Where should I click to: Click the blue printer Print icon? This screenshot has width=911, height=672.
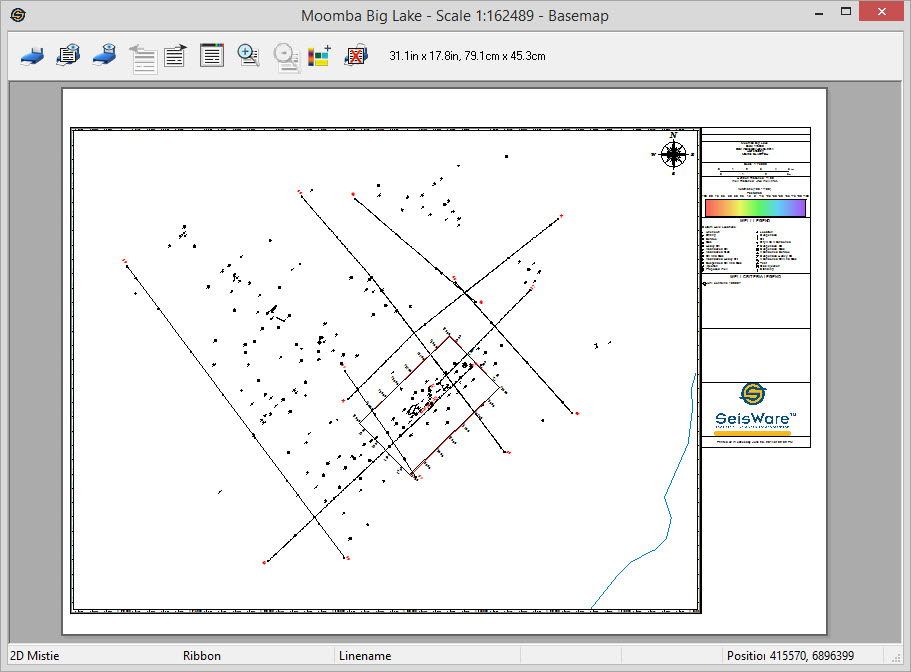click(32, 56)
